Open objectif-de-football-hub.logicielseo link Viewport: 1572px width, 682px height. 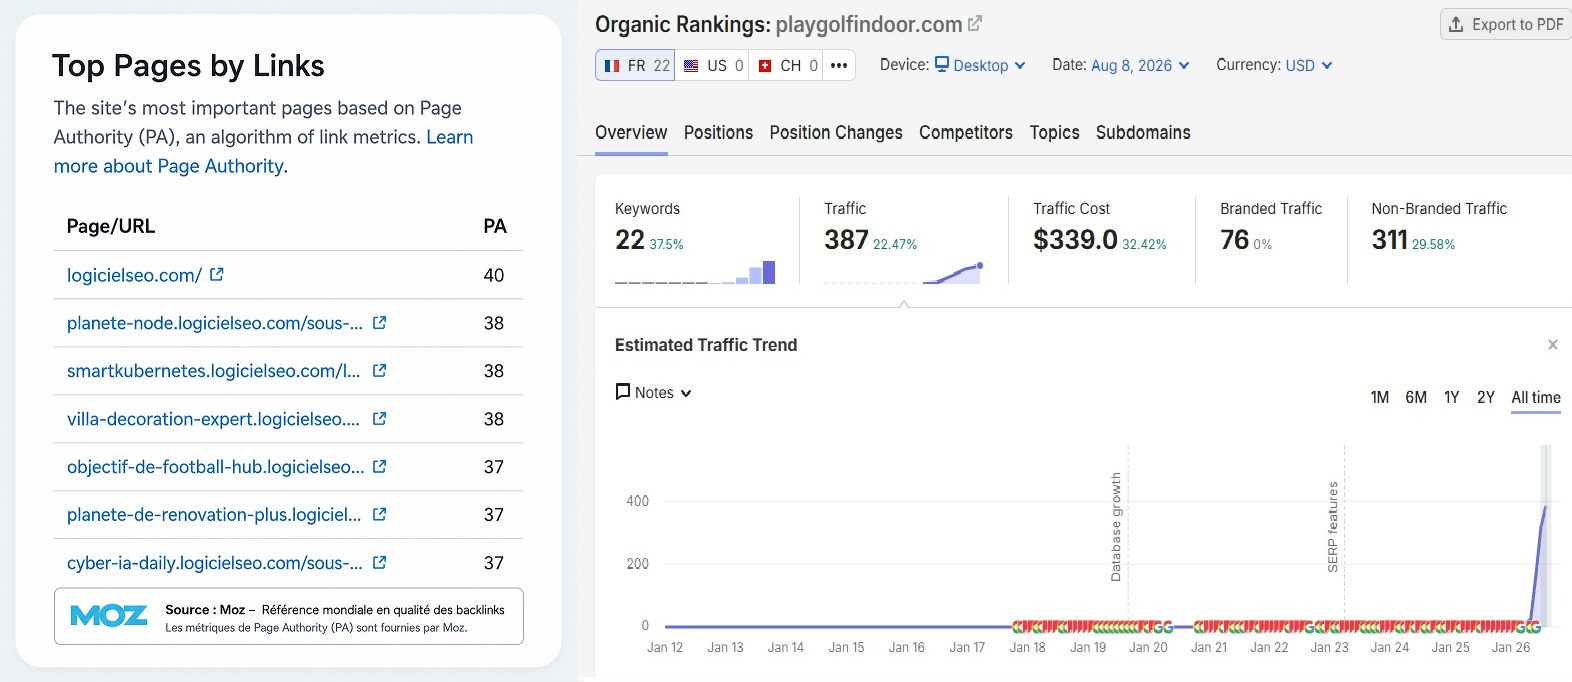tap(214, 467)
